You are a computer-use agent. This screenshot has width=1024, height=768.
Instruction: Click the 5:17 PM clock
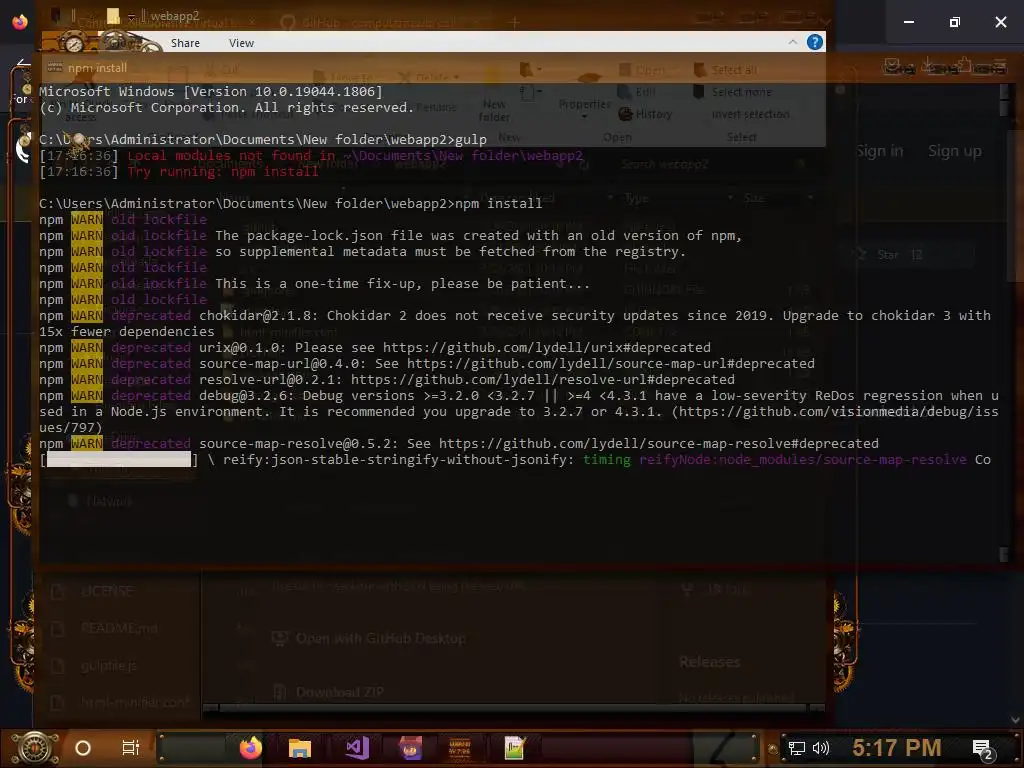click(897, 748)
